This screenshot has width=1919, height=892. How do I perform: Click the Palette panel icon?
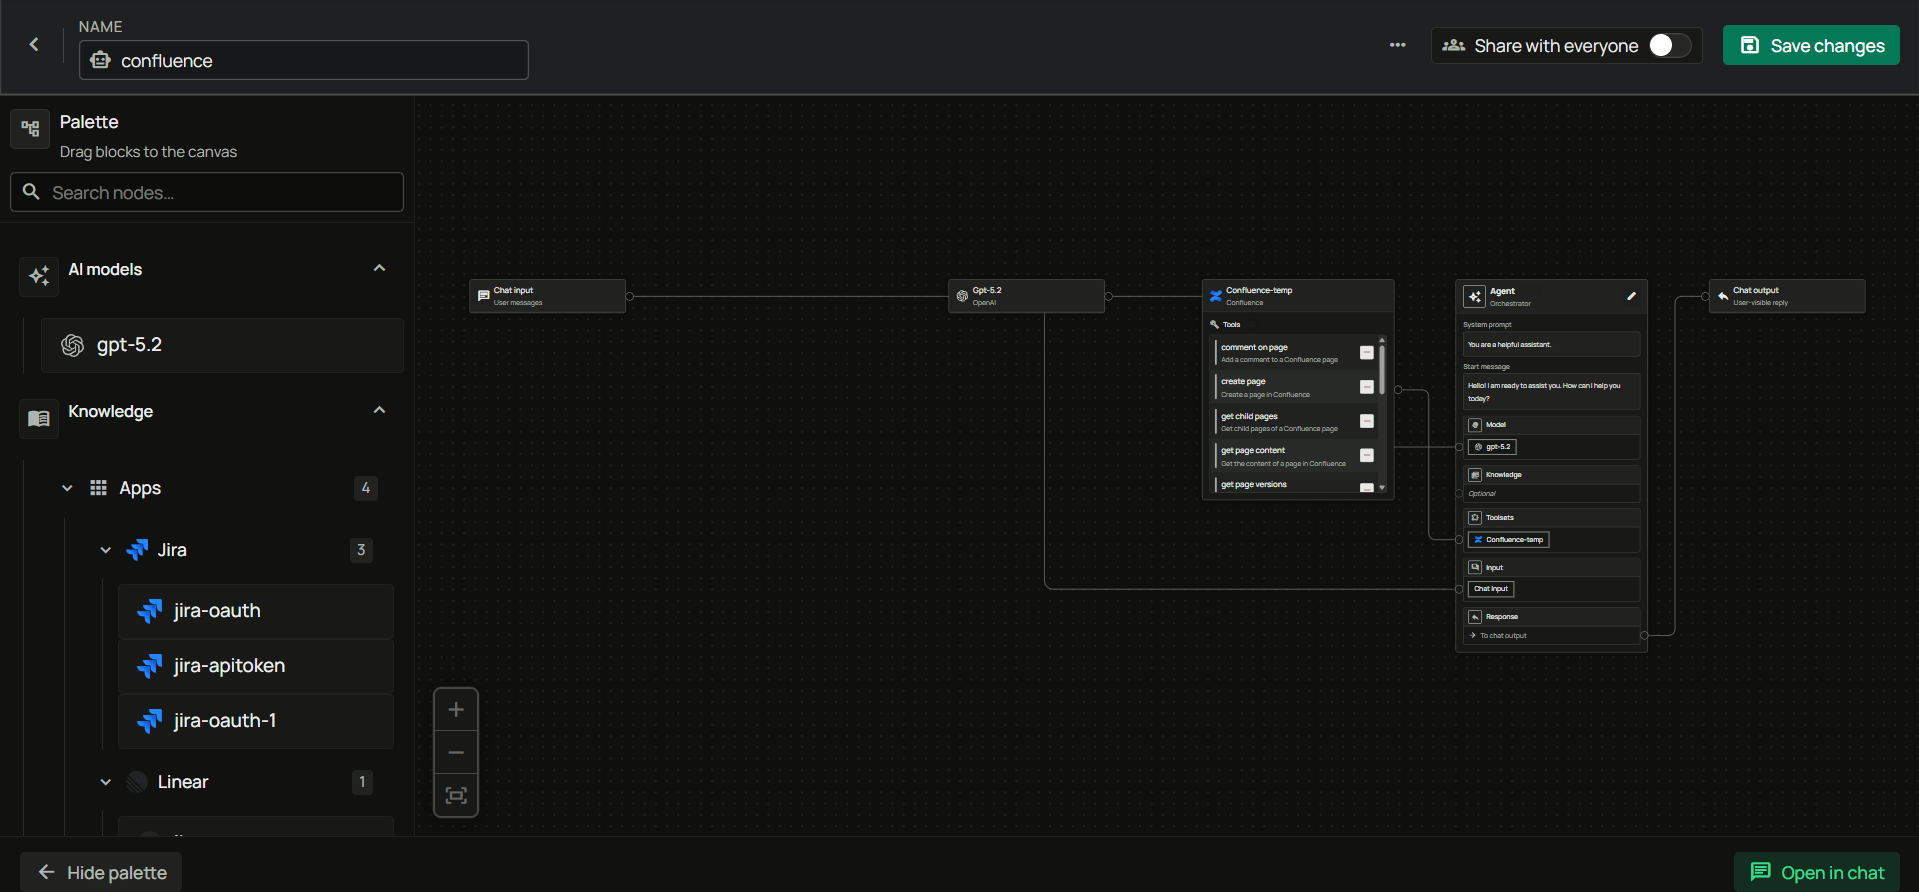(30, 128)
